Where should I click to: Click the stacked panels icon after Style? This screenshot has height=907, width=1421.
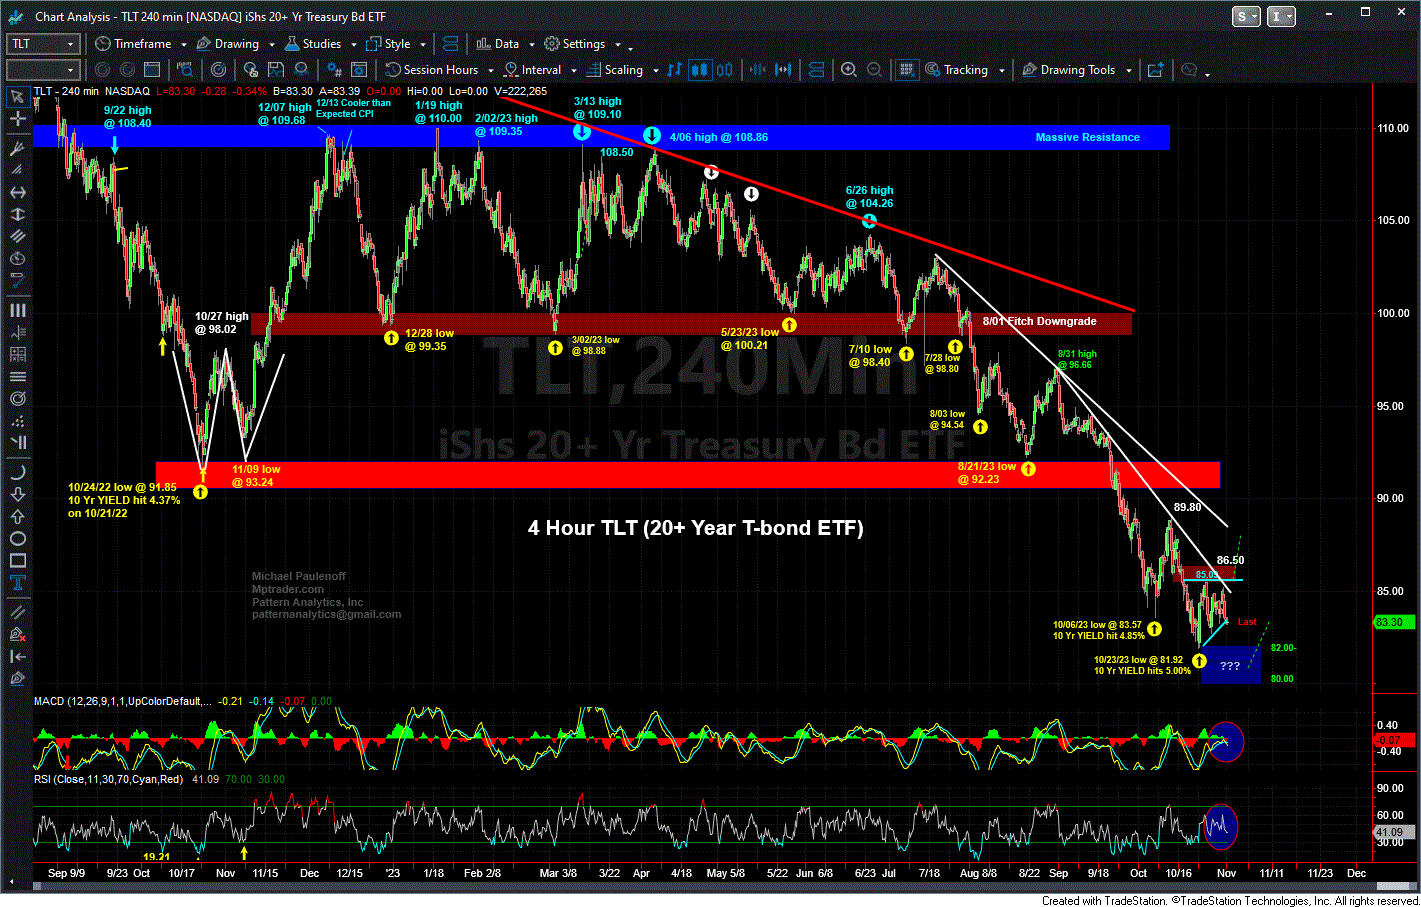click(x=450, y=44)
